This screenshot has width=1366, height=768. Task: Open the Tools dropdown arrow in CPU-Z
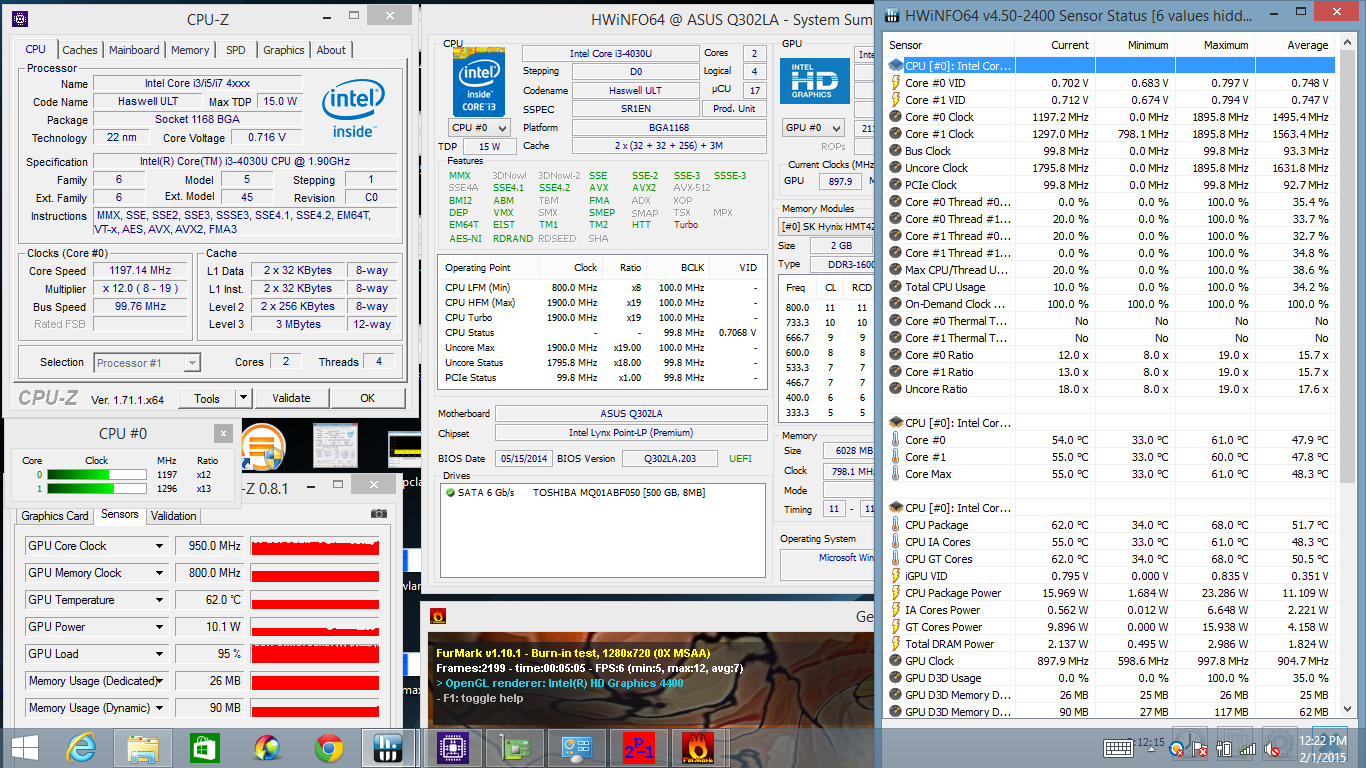coord(243,398)
